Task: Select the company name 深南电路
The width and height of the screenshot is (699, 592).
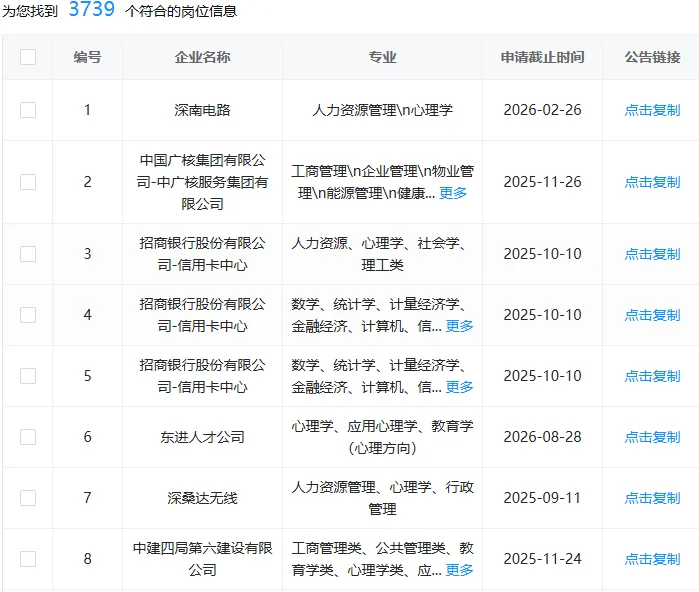Action: click(202, 110)
